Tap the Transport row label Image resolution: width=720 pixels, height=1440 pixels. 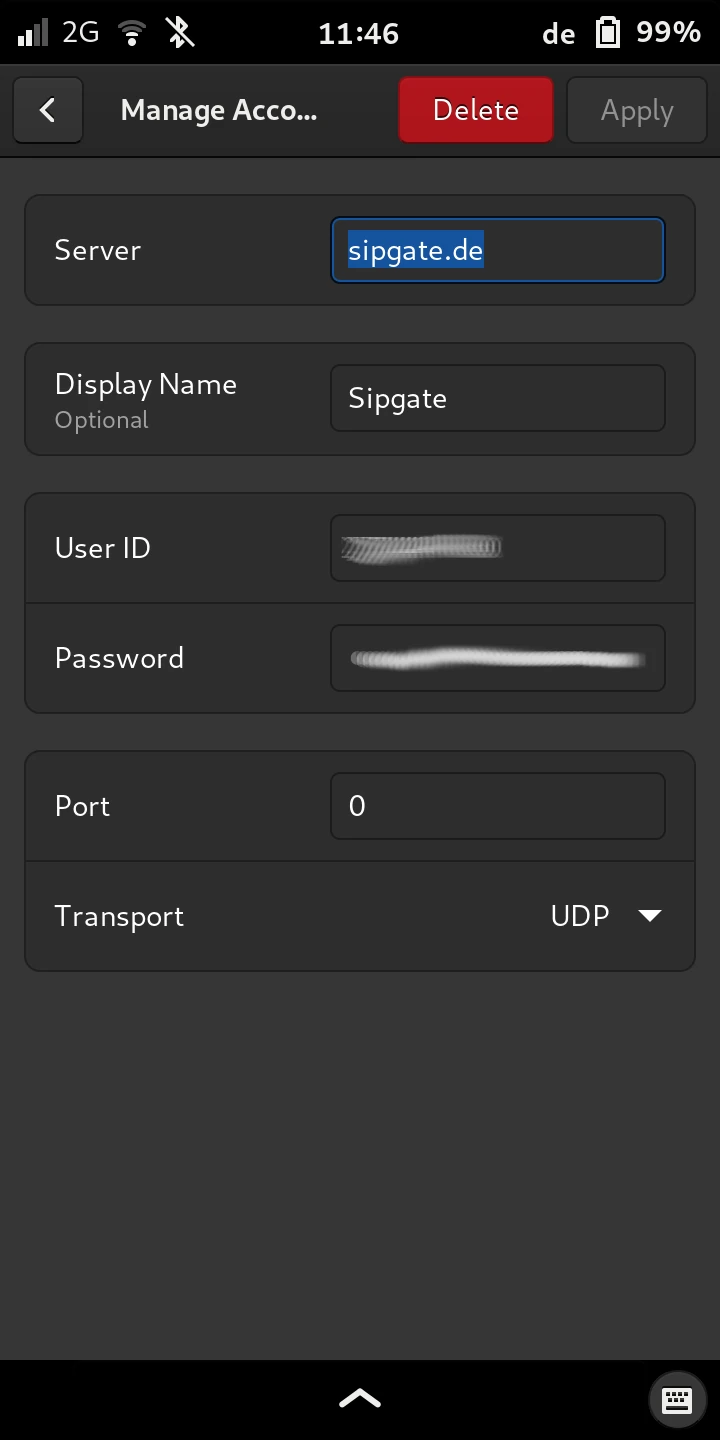point(119,916)
